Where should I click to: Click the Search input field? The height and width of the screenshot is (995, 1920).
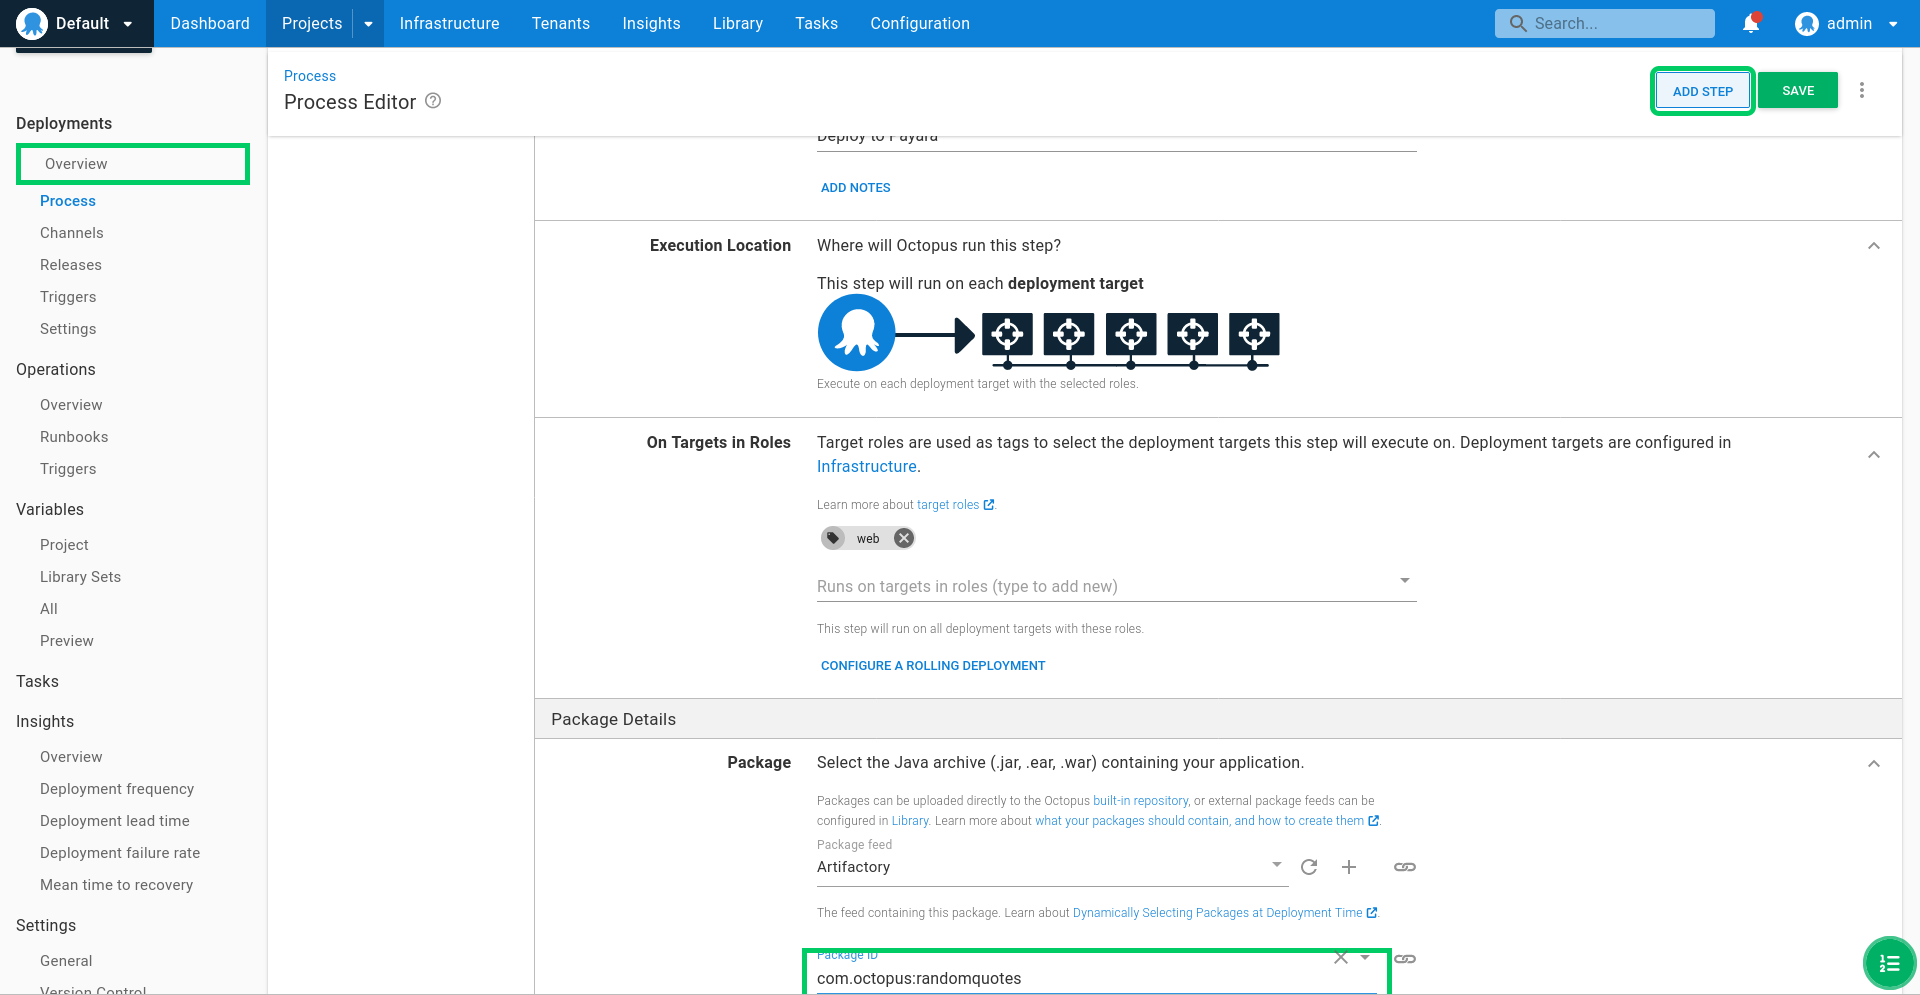[x=1604, y=24]
